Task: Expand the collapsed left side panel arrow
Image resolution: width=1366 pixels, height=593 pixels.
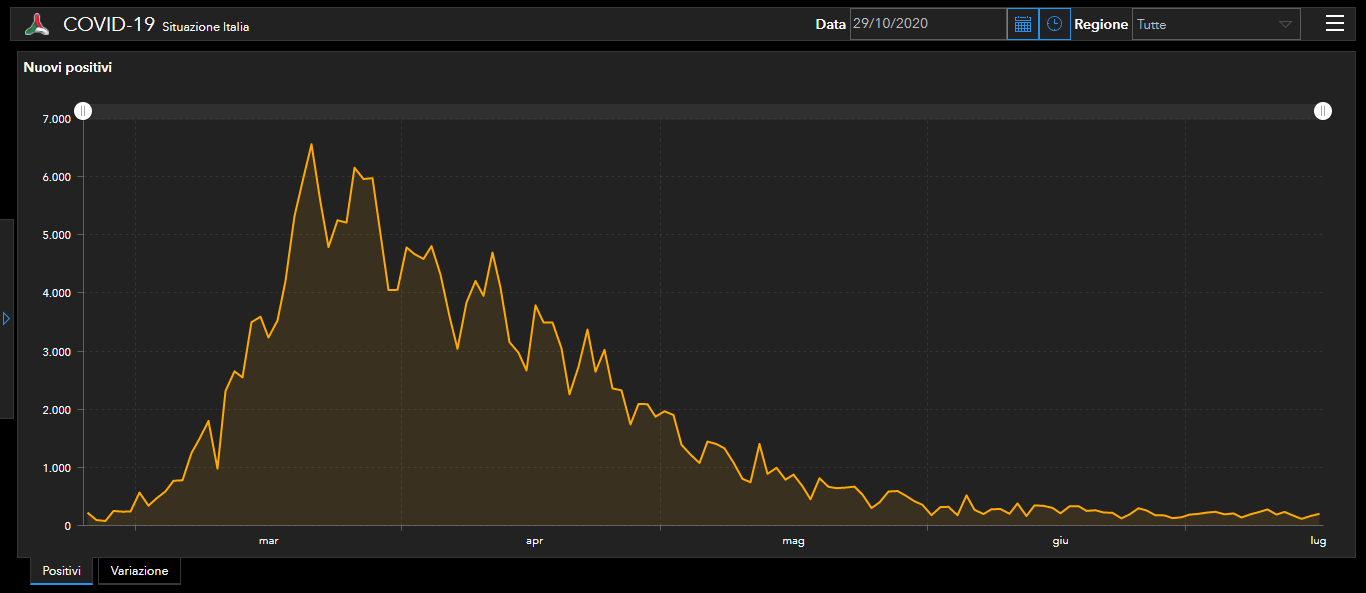Action: tap(6, 318)
